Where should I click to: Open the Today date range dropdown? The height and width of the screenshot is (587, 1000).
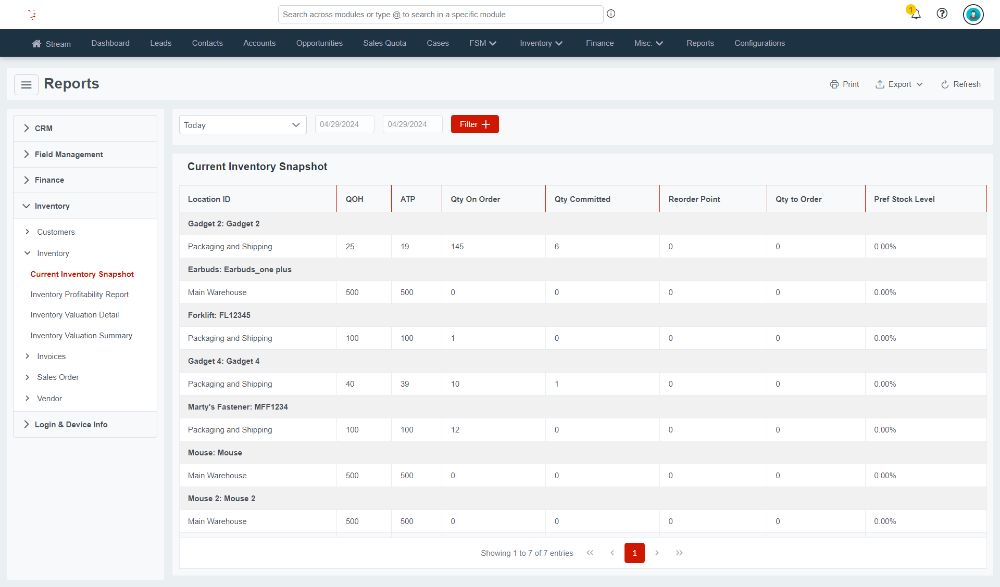(241, 124)
